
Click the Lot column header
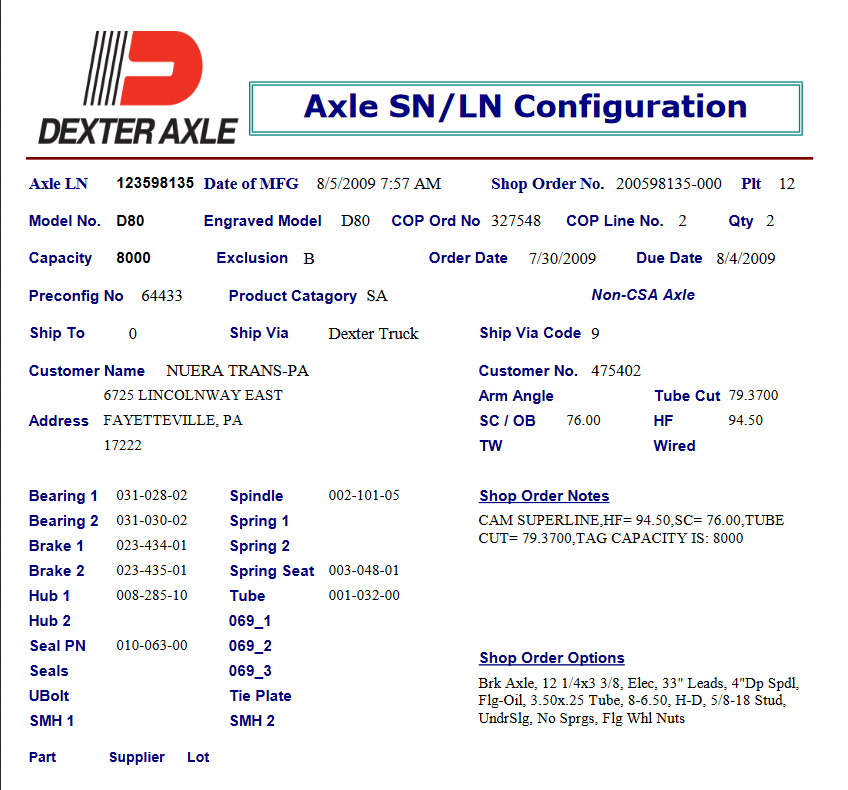pos(198,756)
